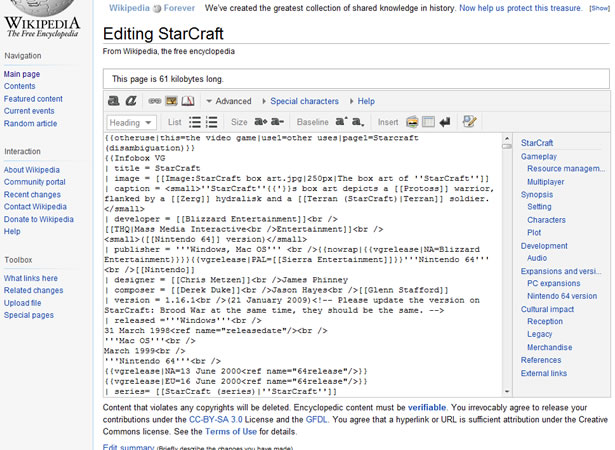Screen dimensions: 615x450
Task: Open Upload file in the Toolbox
Action: (22, 303)
